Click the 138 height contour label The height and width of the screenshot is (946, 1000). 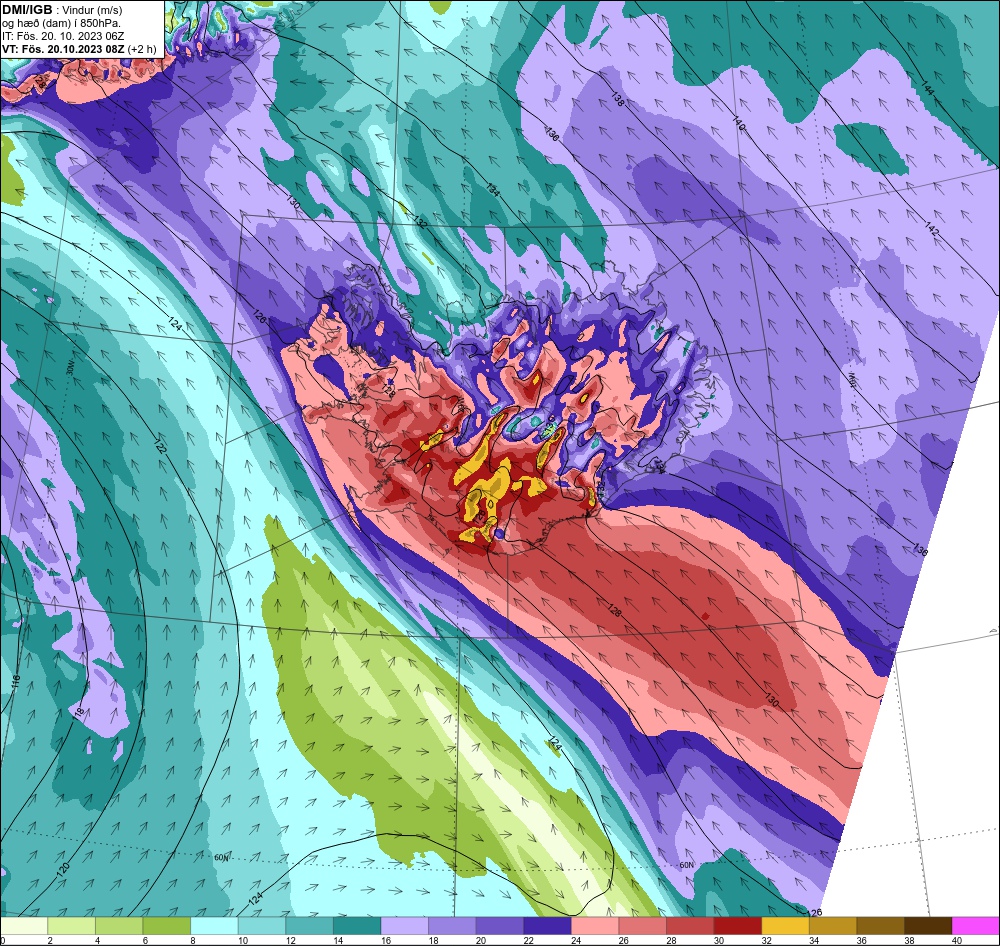pos(617,98)
